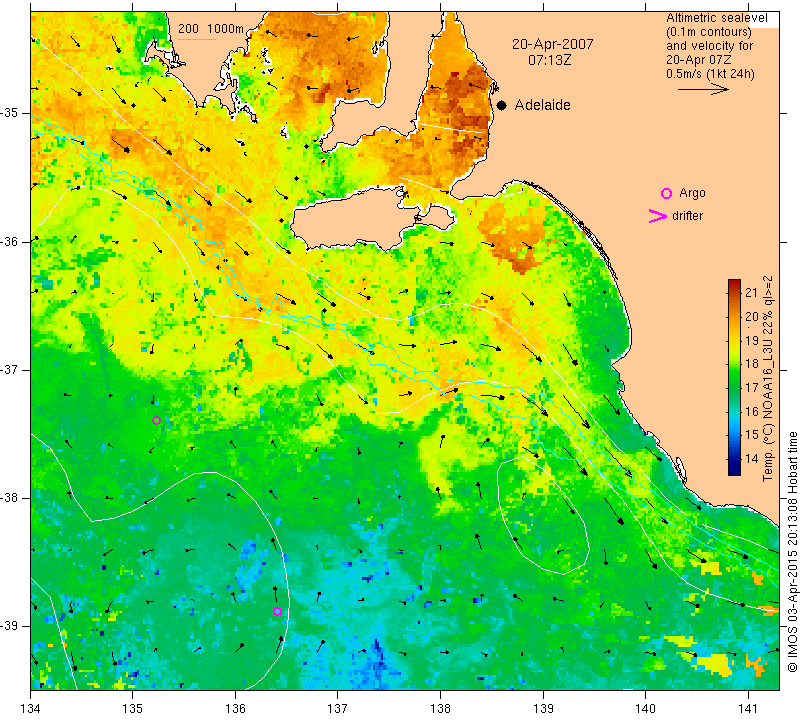Click the Argo float marker near 135.2E 37.4S
This screenshot has width=800, height=720.
pos(157,420)
